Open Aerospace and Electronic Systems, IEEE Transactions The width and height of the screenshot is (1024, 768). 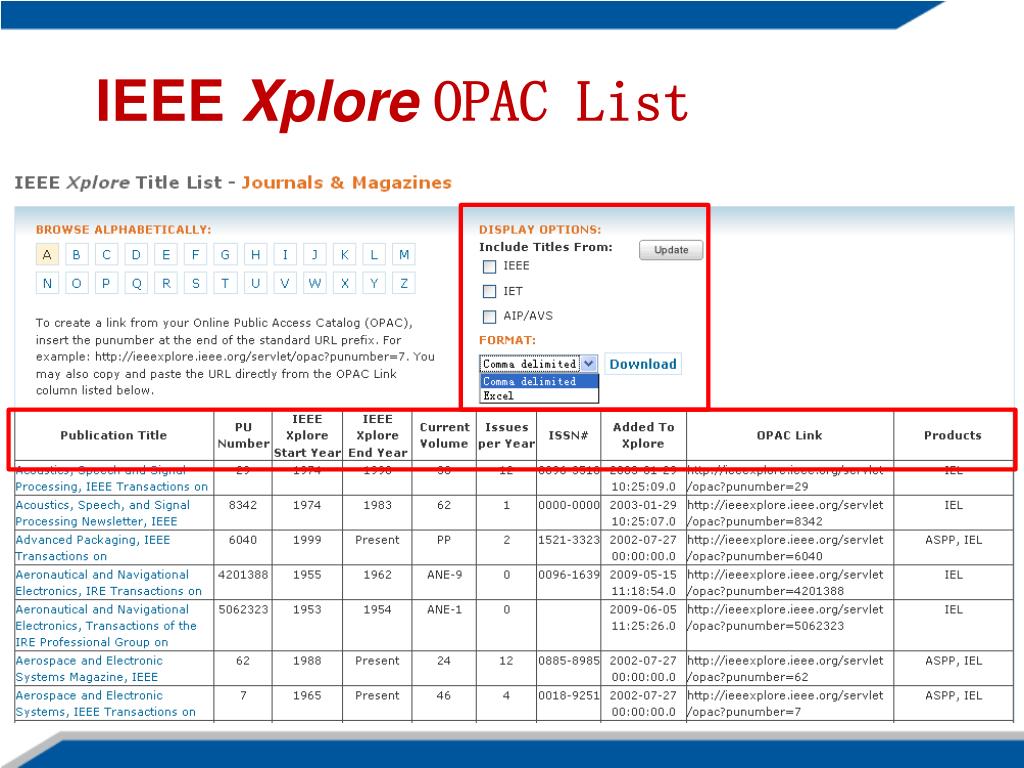[106, 703]
